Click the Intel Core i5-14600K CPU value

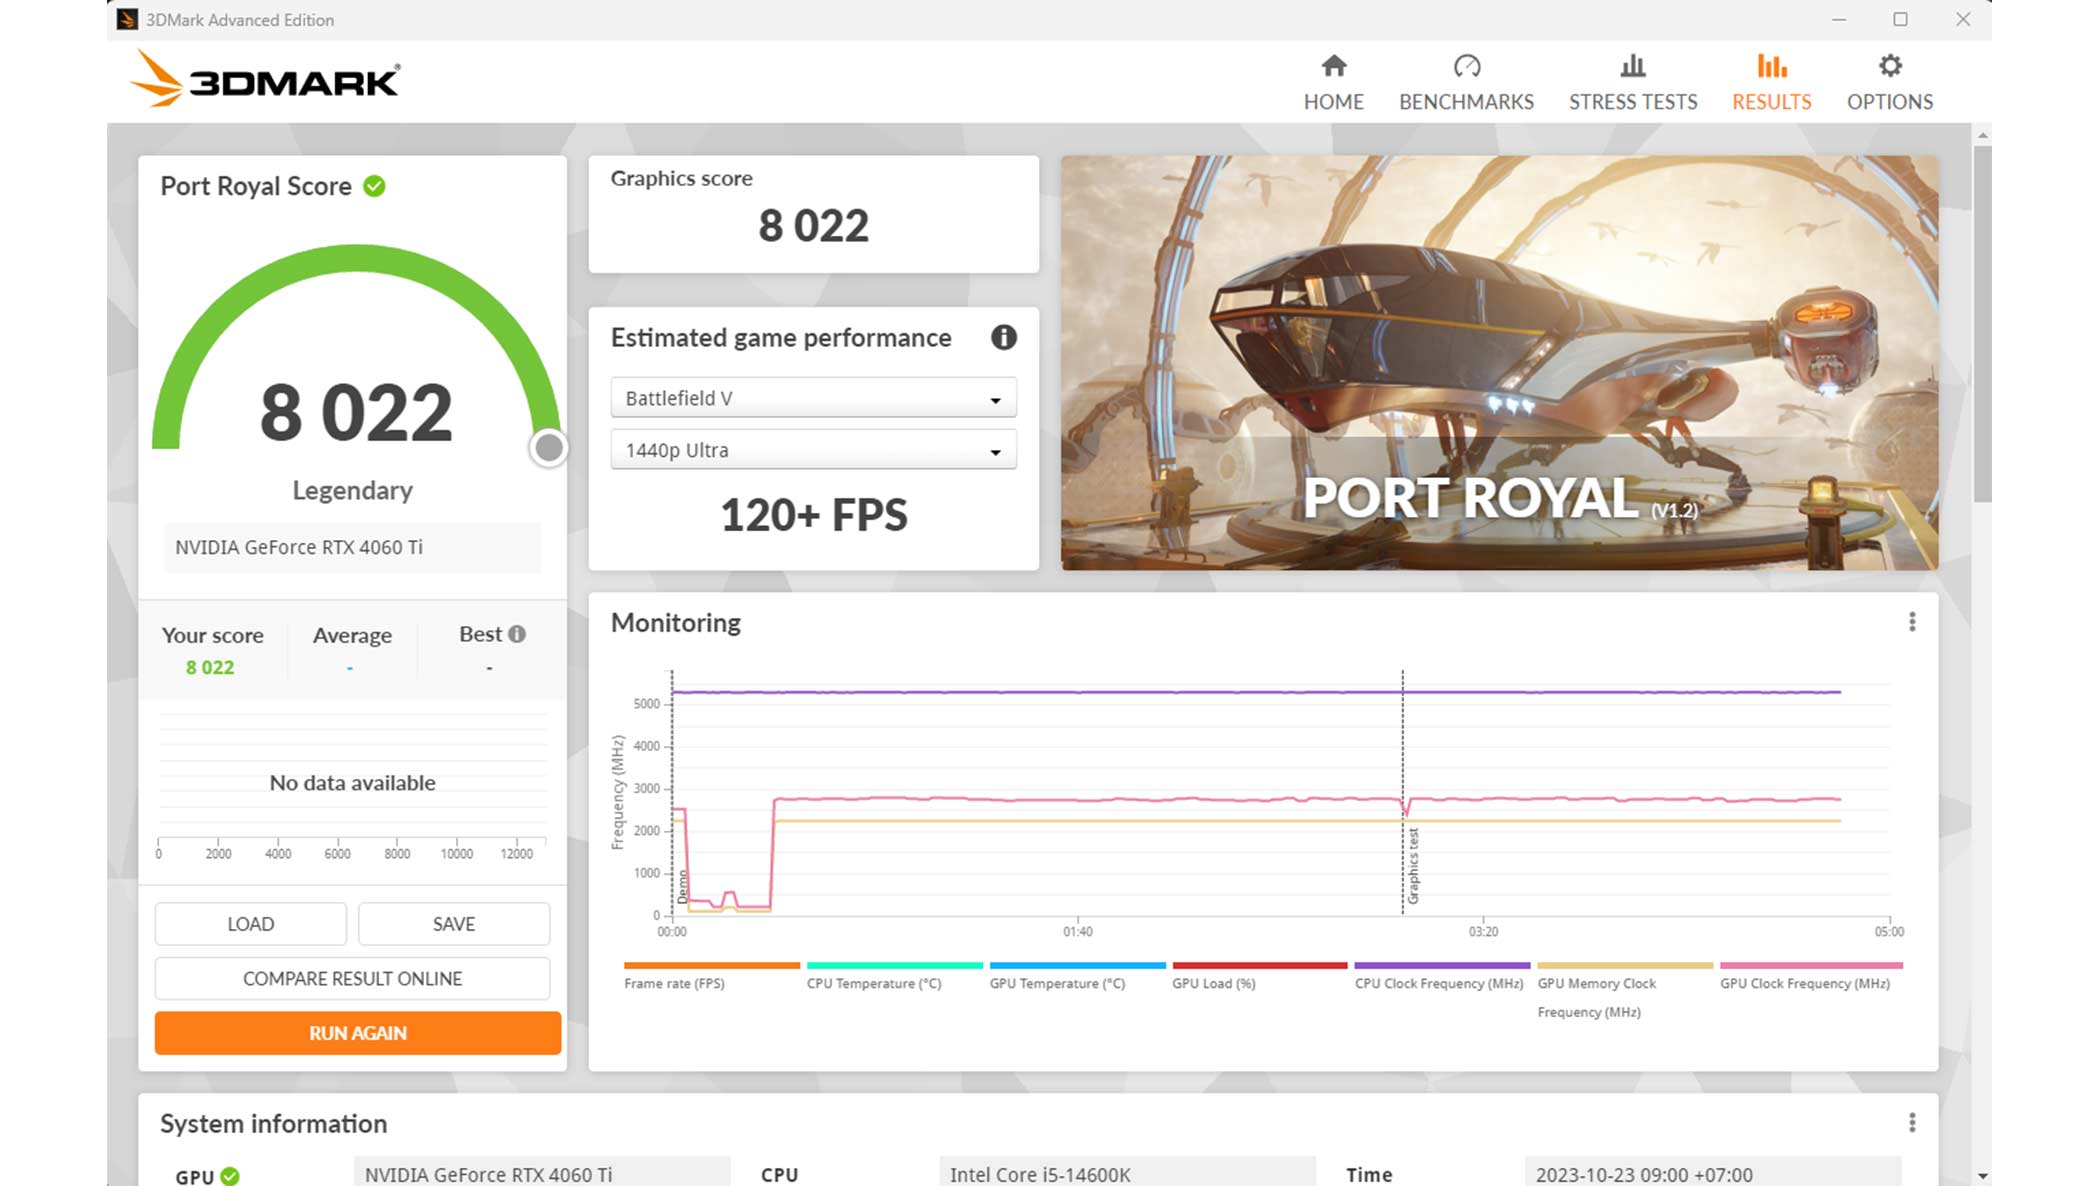click(1127, 1174)
